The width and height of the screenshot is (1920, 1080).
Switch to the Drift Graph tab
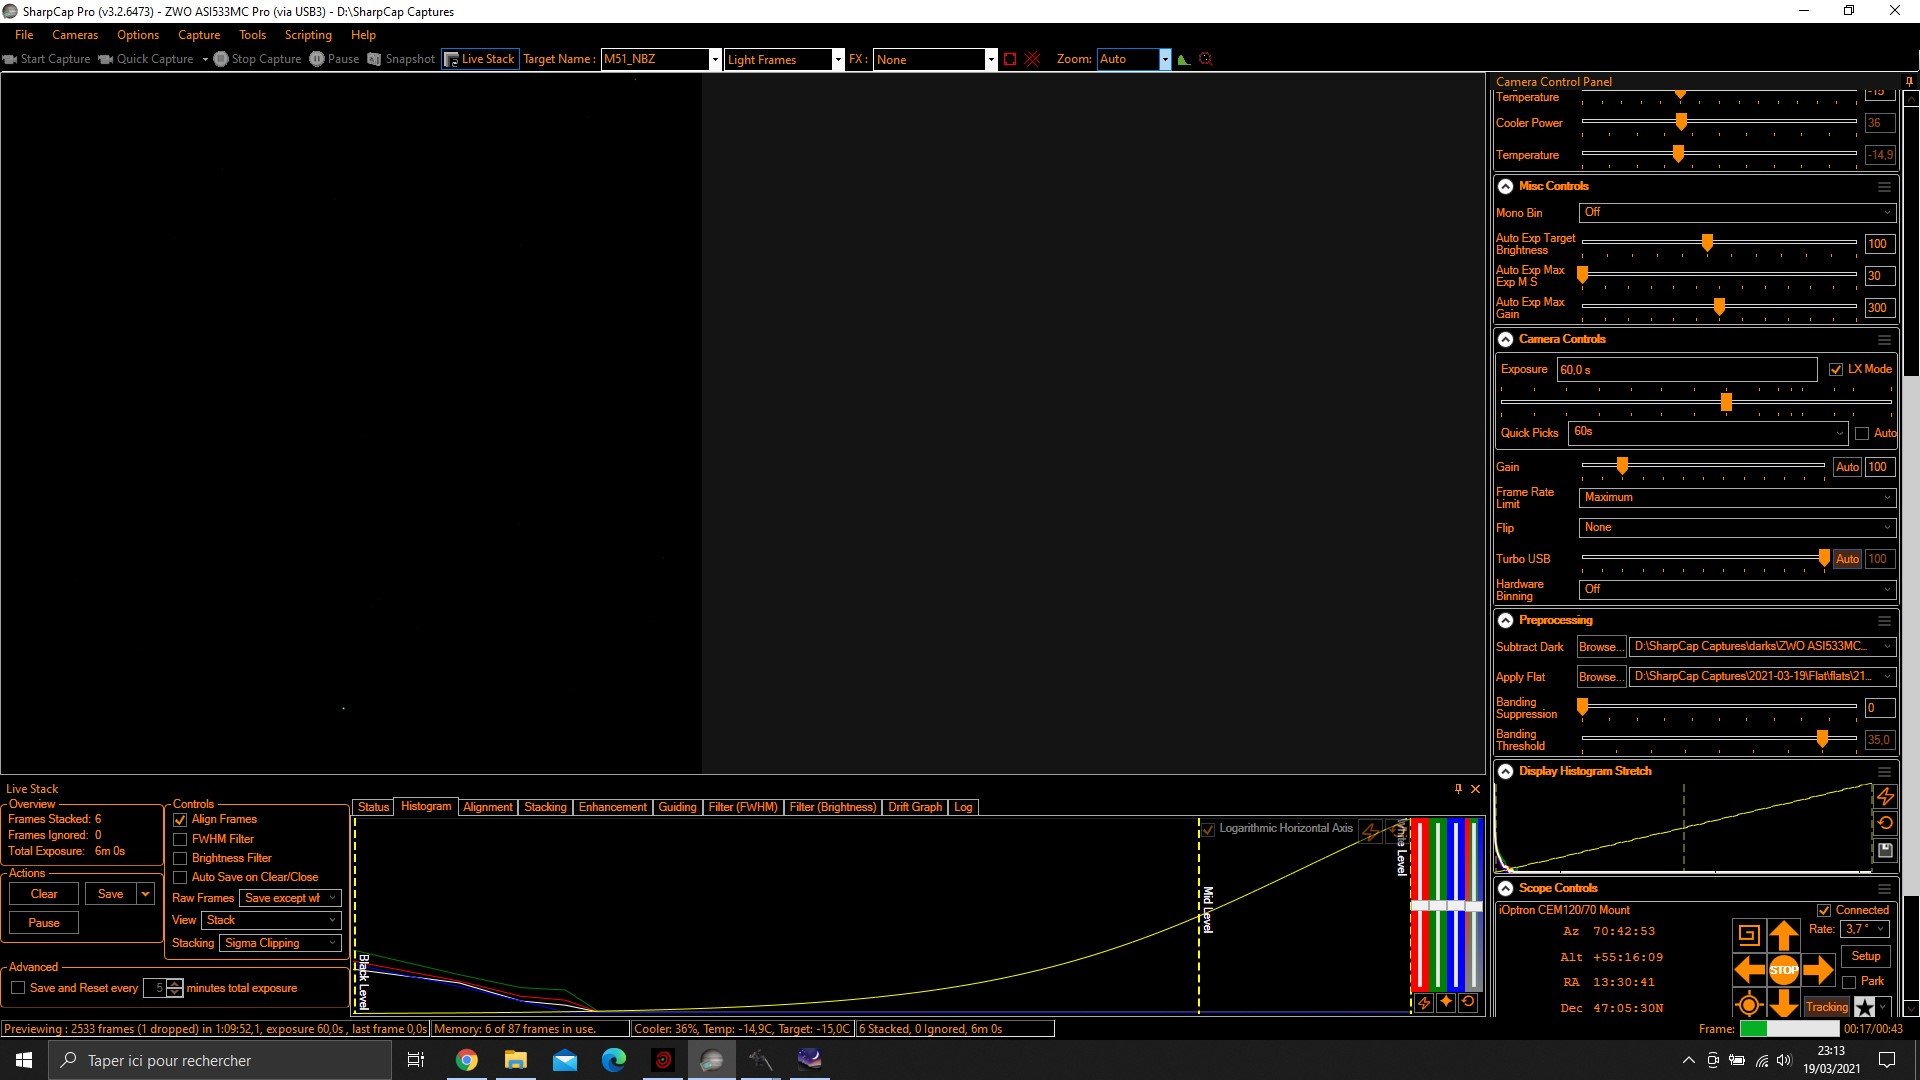(x=915, y=807)
